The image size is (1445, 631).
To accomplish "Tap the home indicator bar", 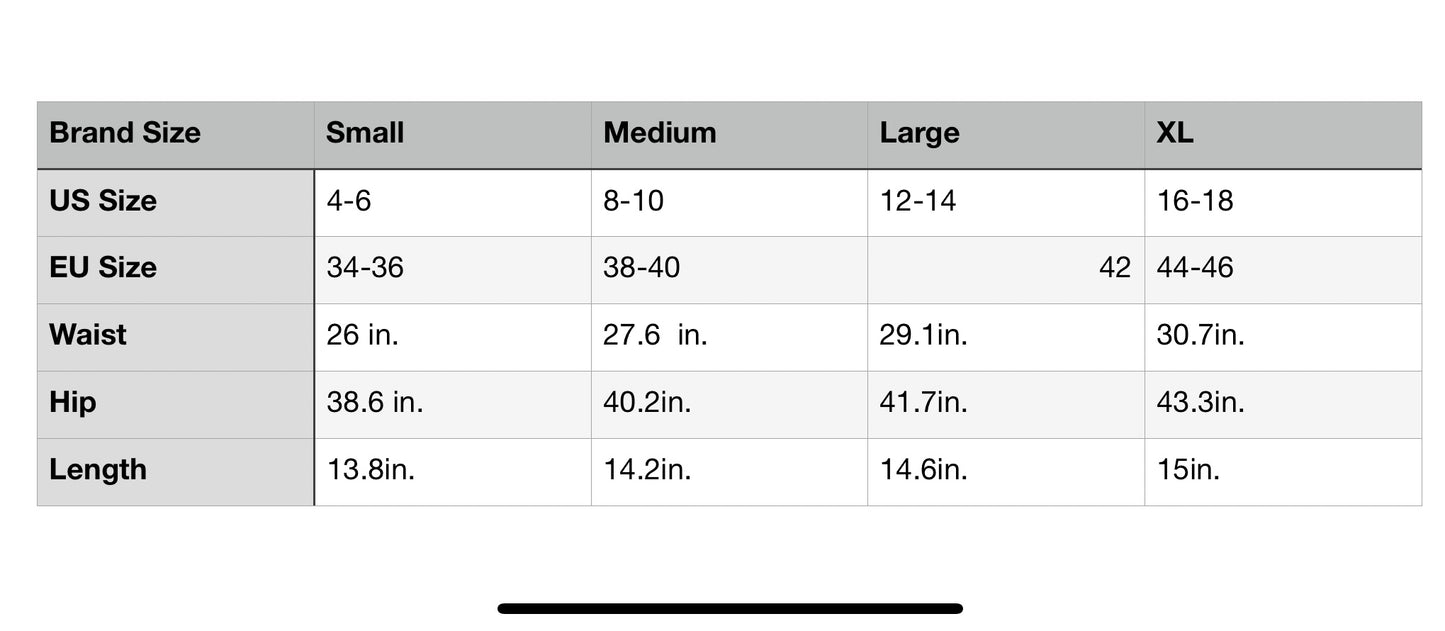I will tap(730, 608).
